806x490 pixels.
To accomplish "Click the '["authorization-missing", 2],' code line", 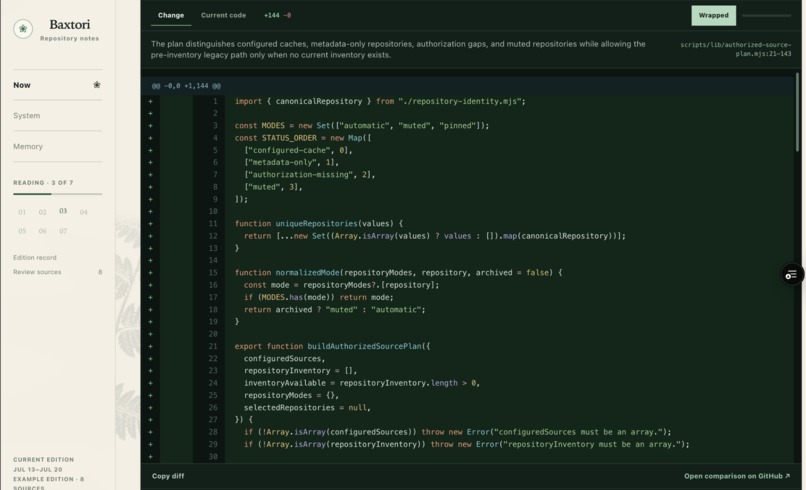I will pos(309,175).
